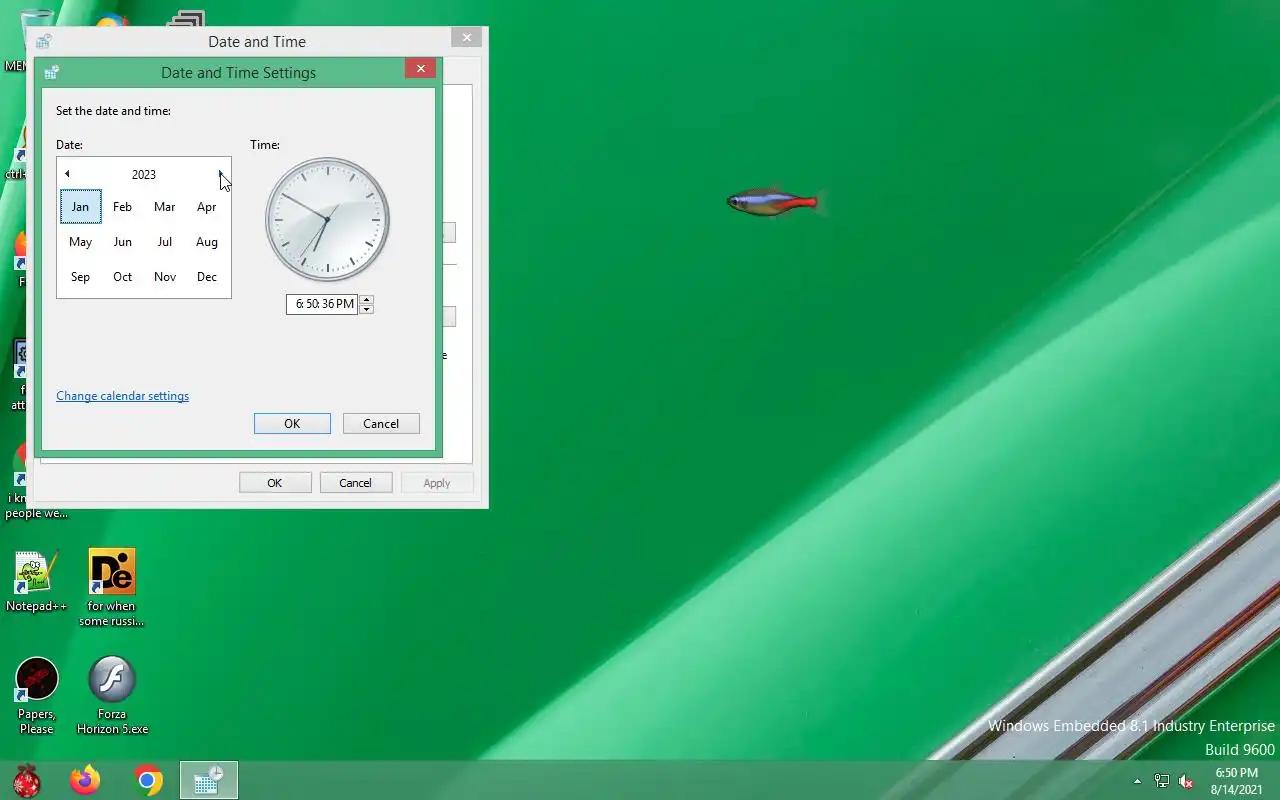Image resolution: width=1280 pixels, height=800 pixels.
Task: Increase time with the up spinner
Action: pyautogui.click(x=366, y=299)
